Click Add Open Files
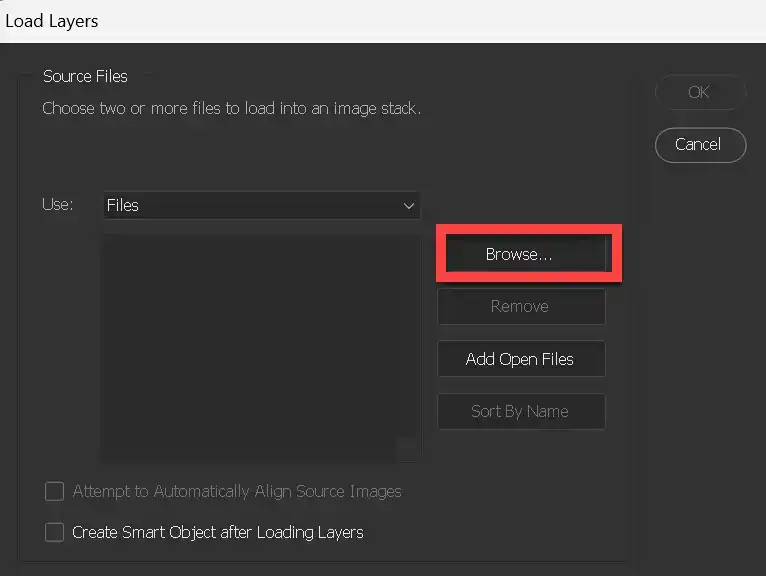 (520, 359)
